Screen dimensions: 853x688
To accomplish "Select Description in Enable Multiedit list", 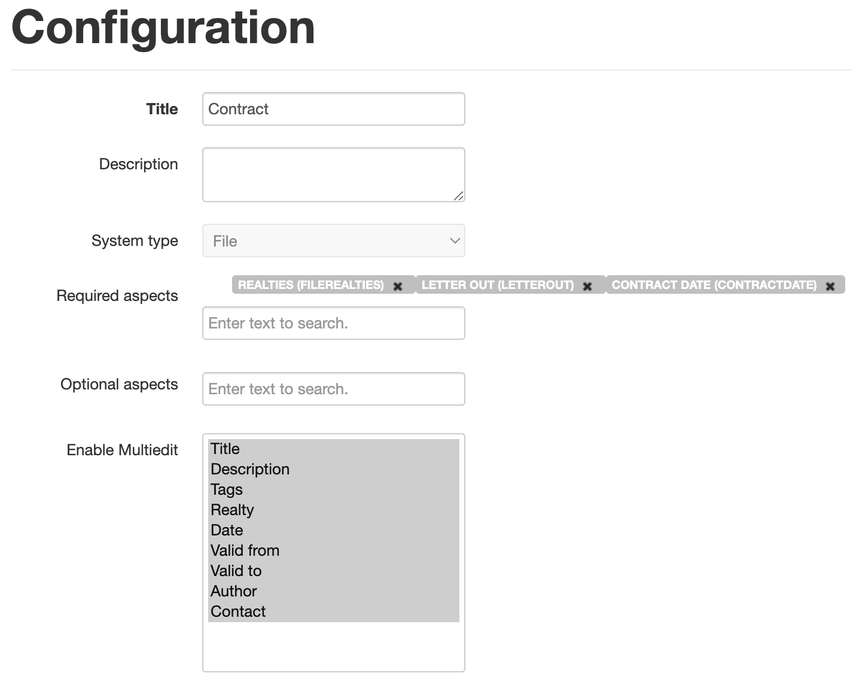I will click(x=250, y=469).
